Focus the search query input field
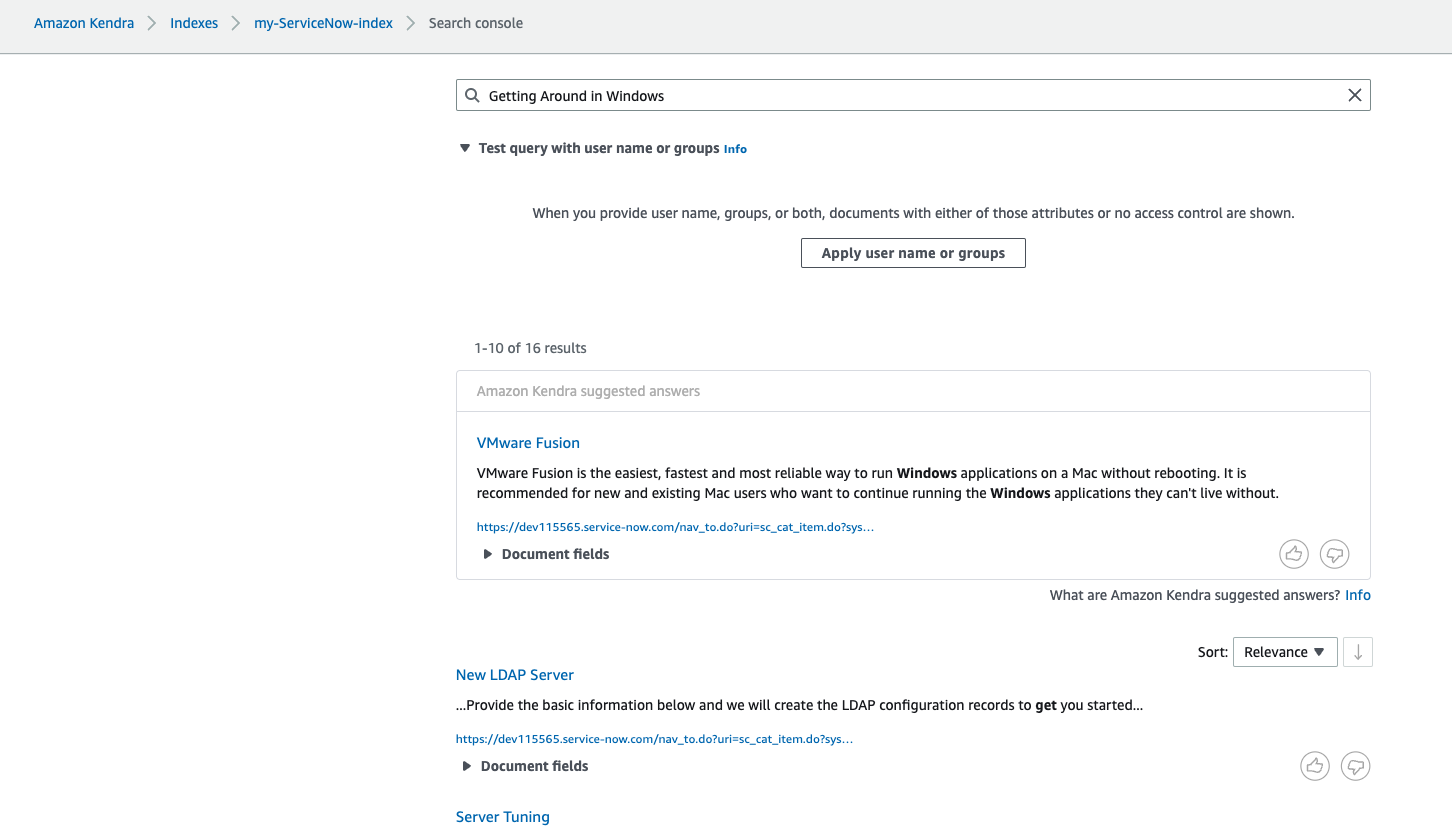This screenshot has width=1452, height=840. 913,96
